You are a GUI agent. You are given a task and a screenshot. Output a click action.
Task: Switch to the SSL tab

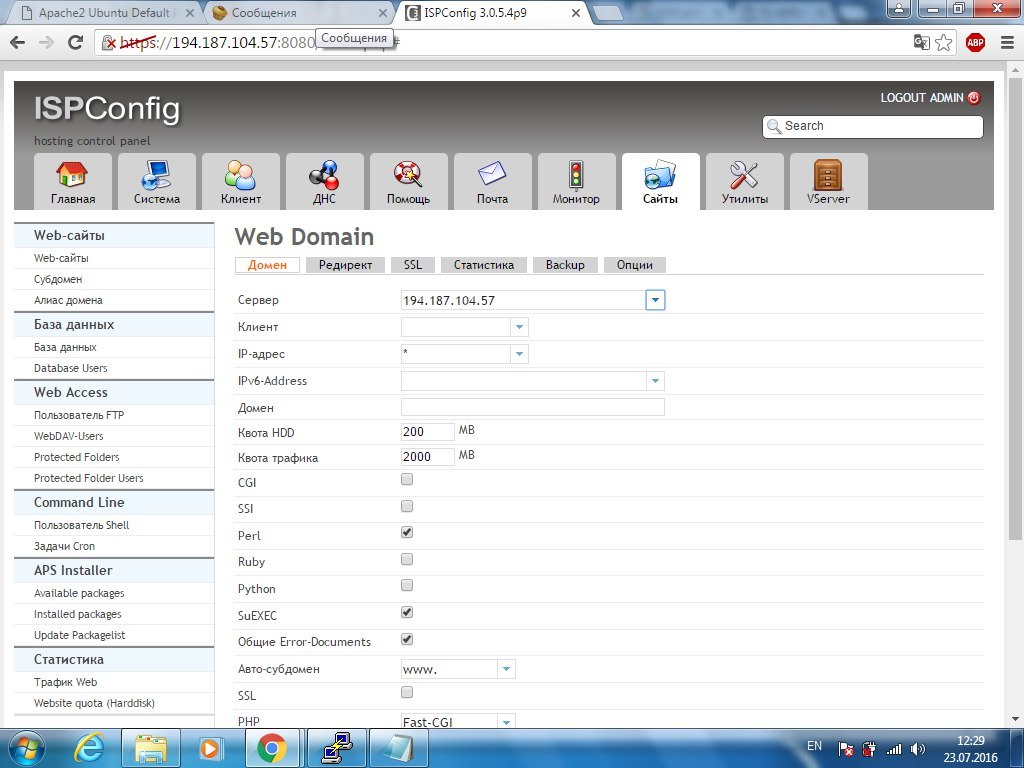(x=413, y=264)
